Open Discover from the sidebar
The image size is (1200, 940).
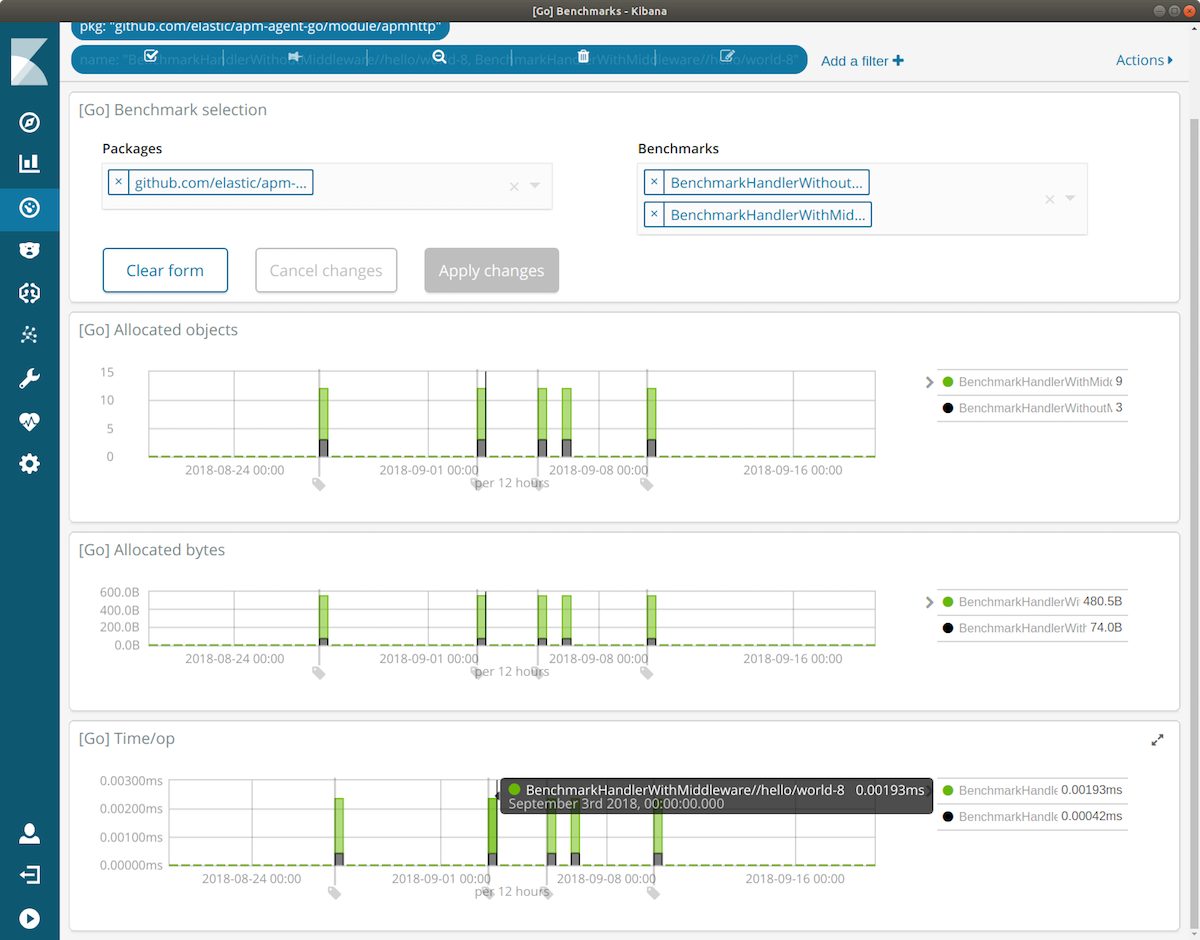(29, 122)
